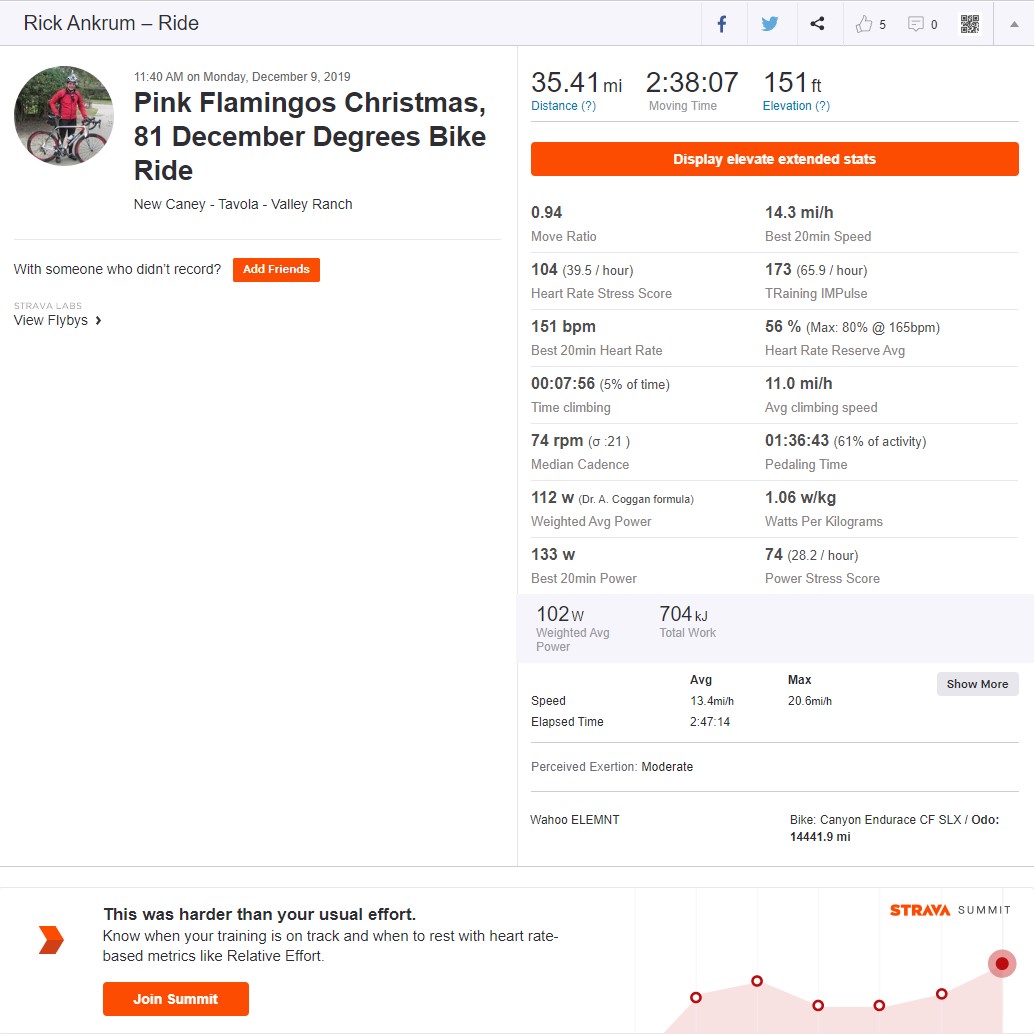
Task: Give kudos with the thumbs-up icon
Action: [864, 24]
